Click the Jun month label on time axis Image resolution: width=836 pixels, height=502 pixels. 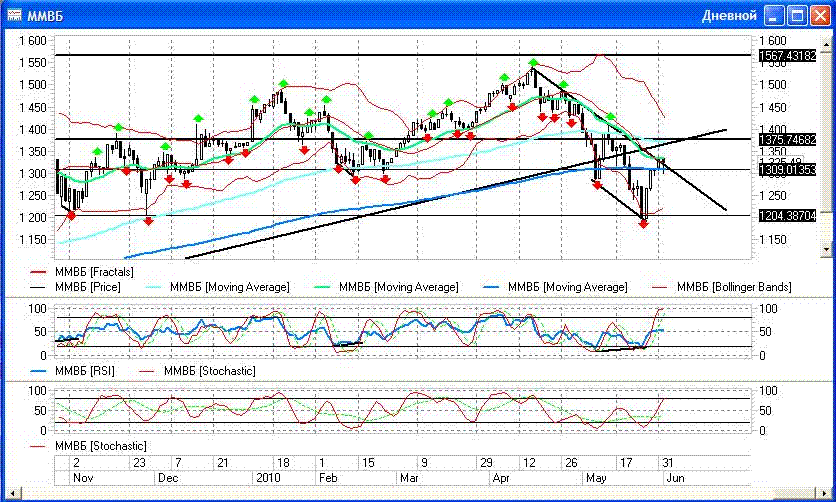point(676,477)
